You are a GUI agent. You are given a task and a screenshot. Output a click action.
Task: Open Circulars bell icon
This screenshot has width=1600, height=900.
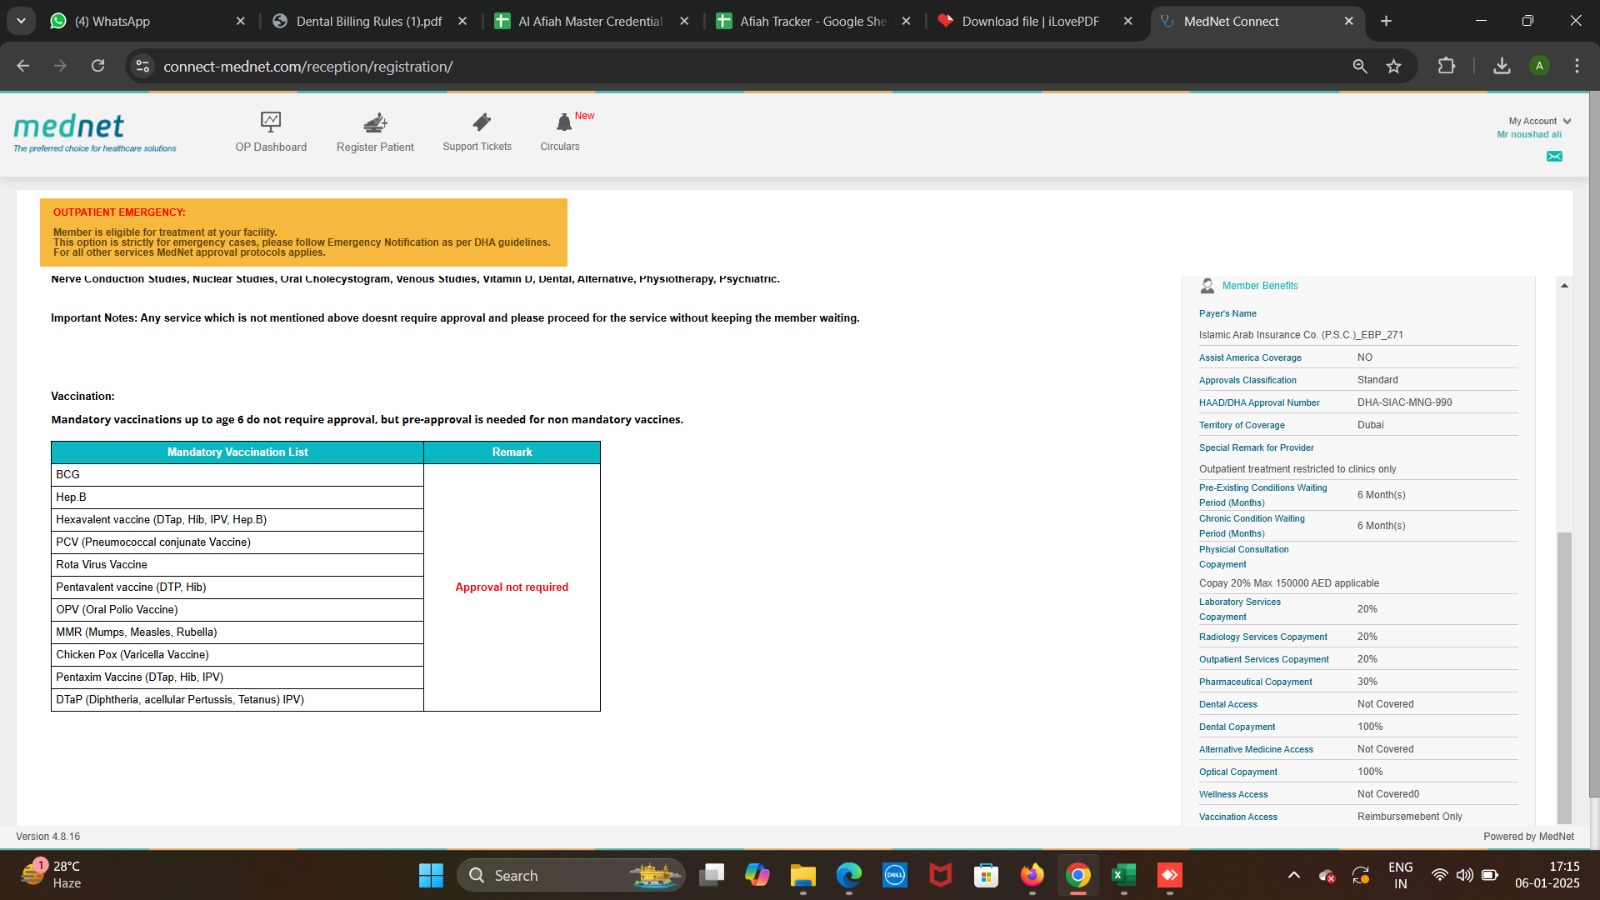564,122
